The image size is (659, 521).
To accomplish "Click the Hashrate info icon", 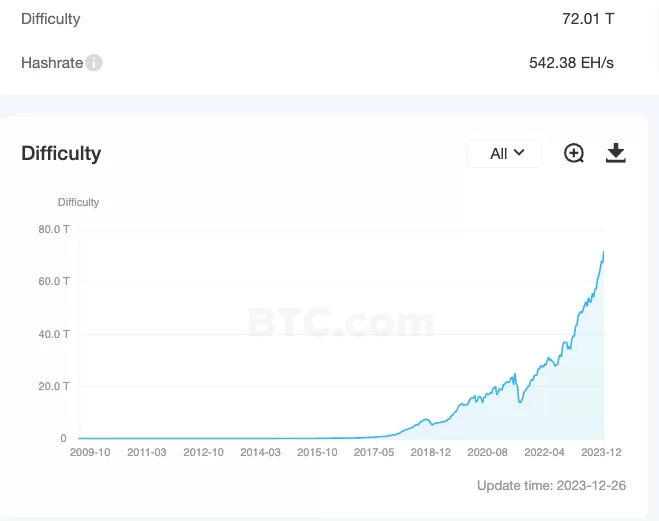I will [x=94, y=63].
